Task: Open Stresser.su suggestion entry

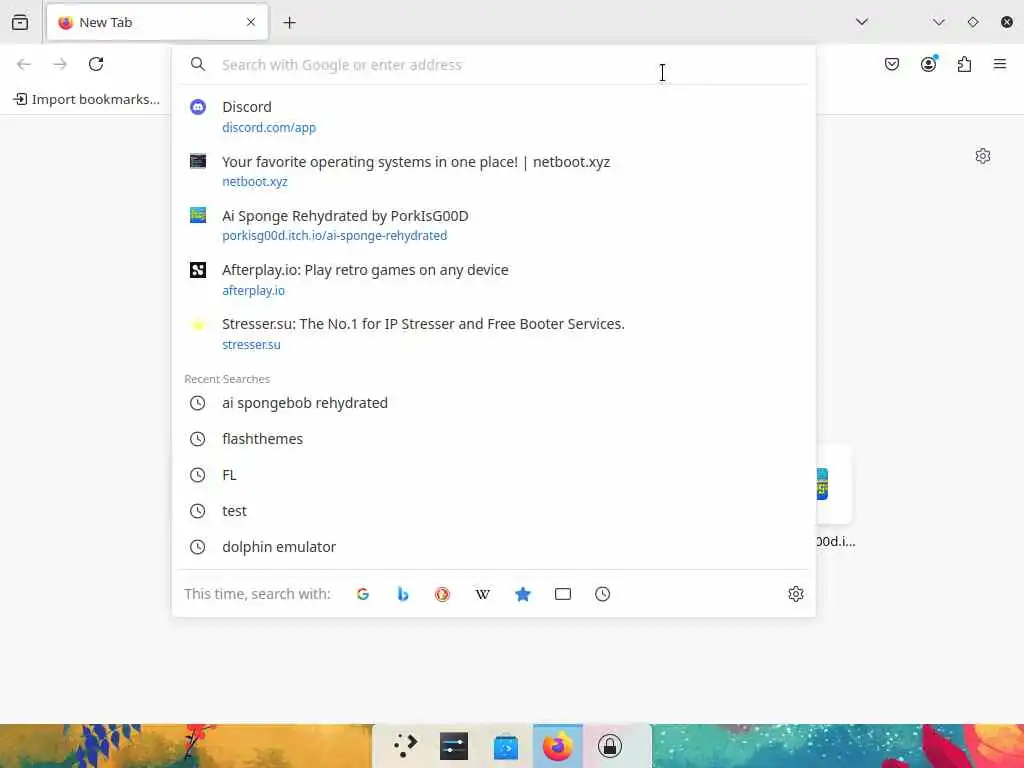Action: point(494,334)
